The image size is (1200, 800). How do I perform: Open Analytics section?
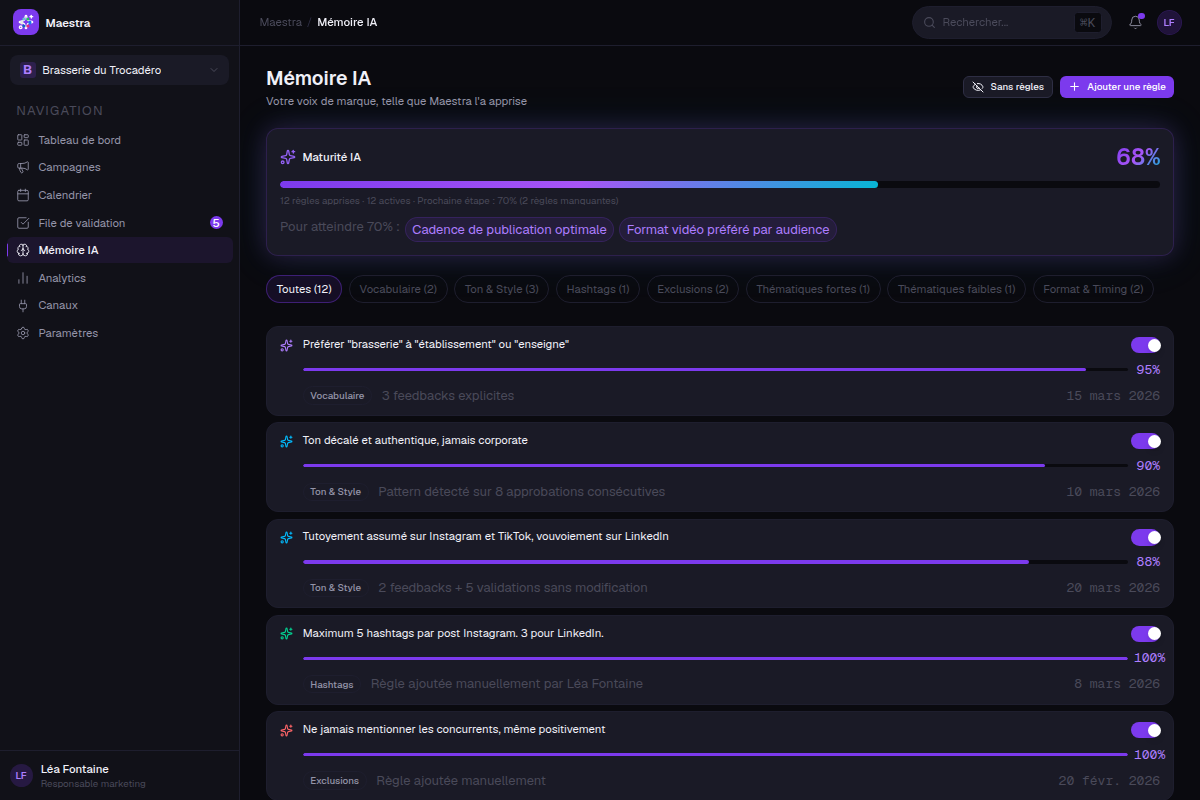pos(120,278)
